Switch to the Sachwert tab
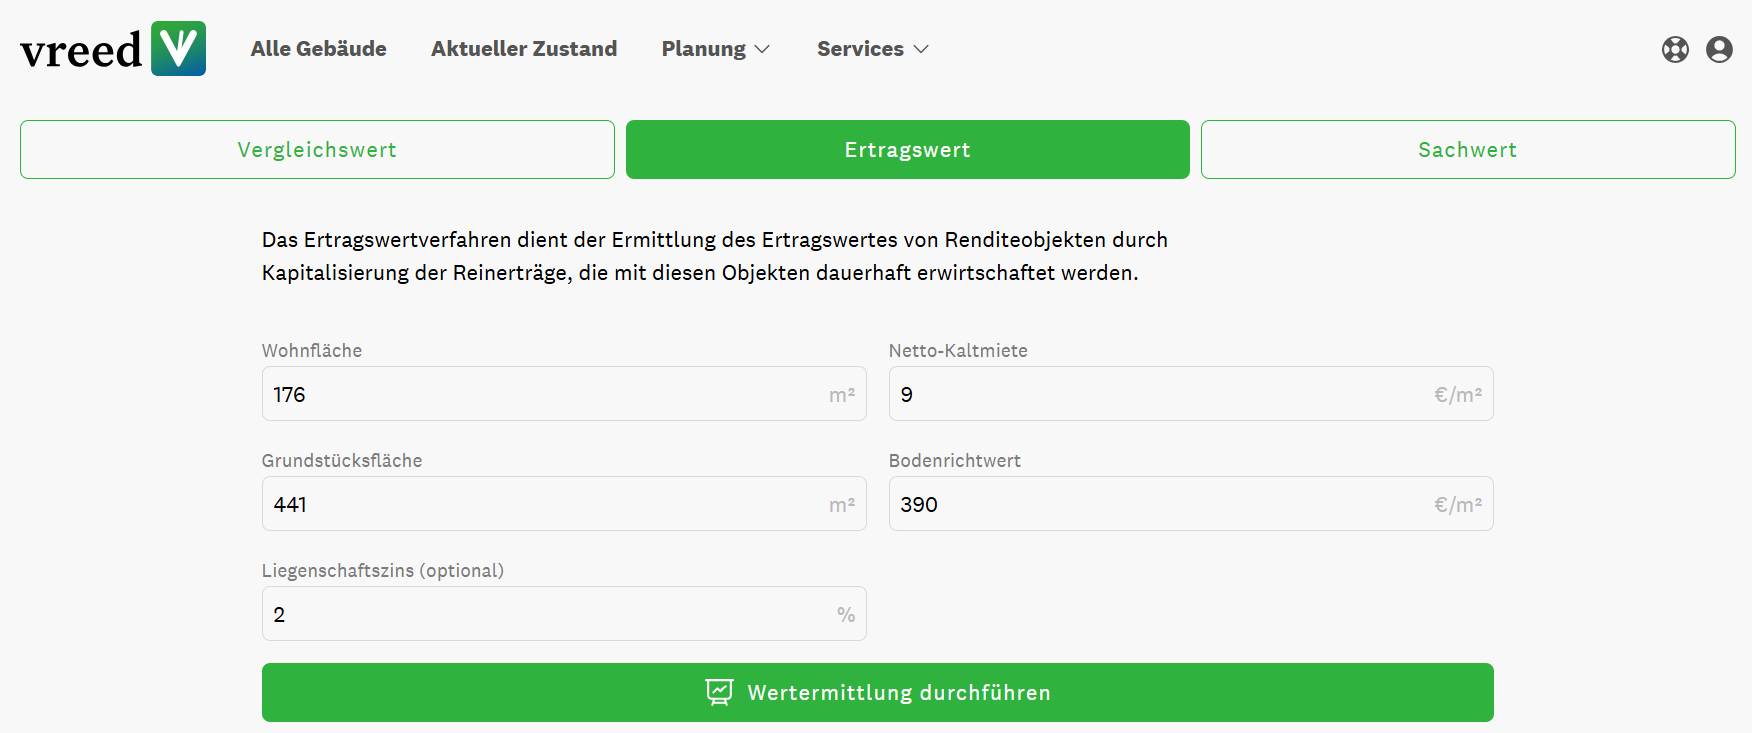The width and height of the screenshot is (1752, 733). point(1467,150)
